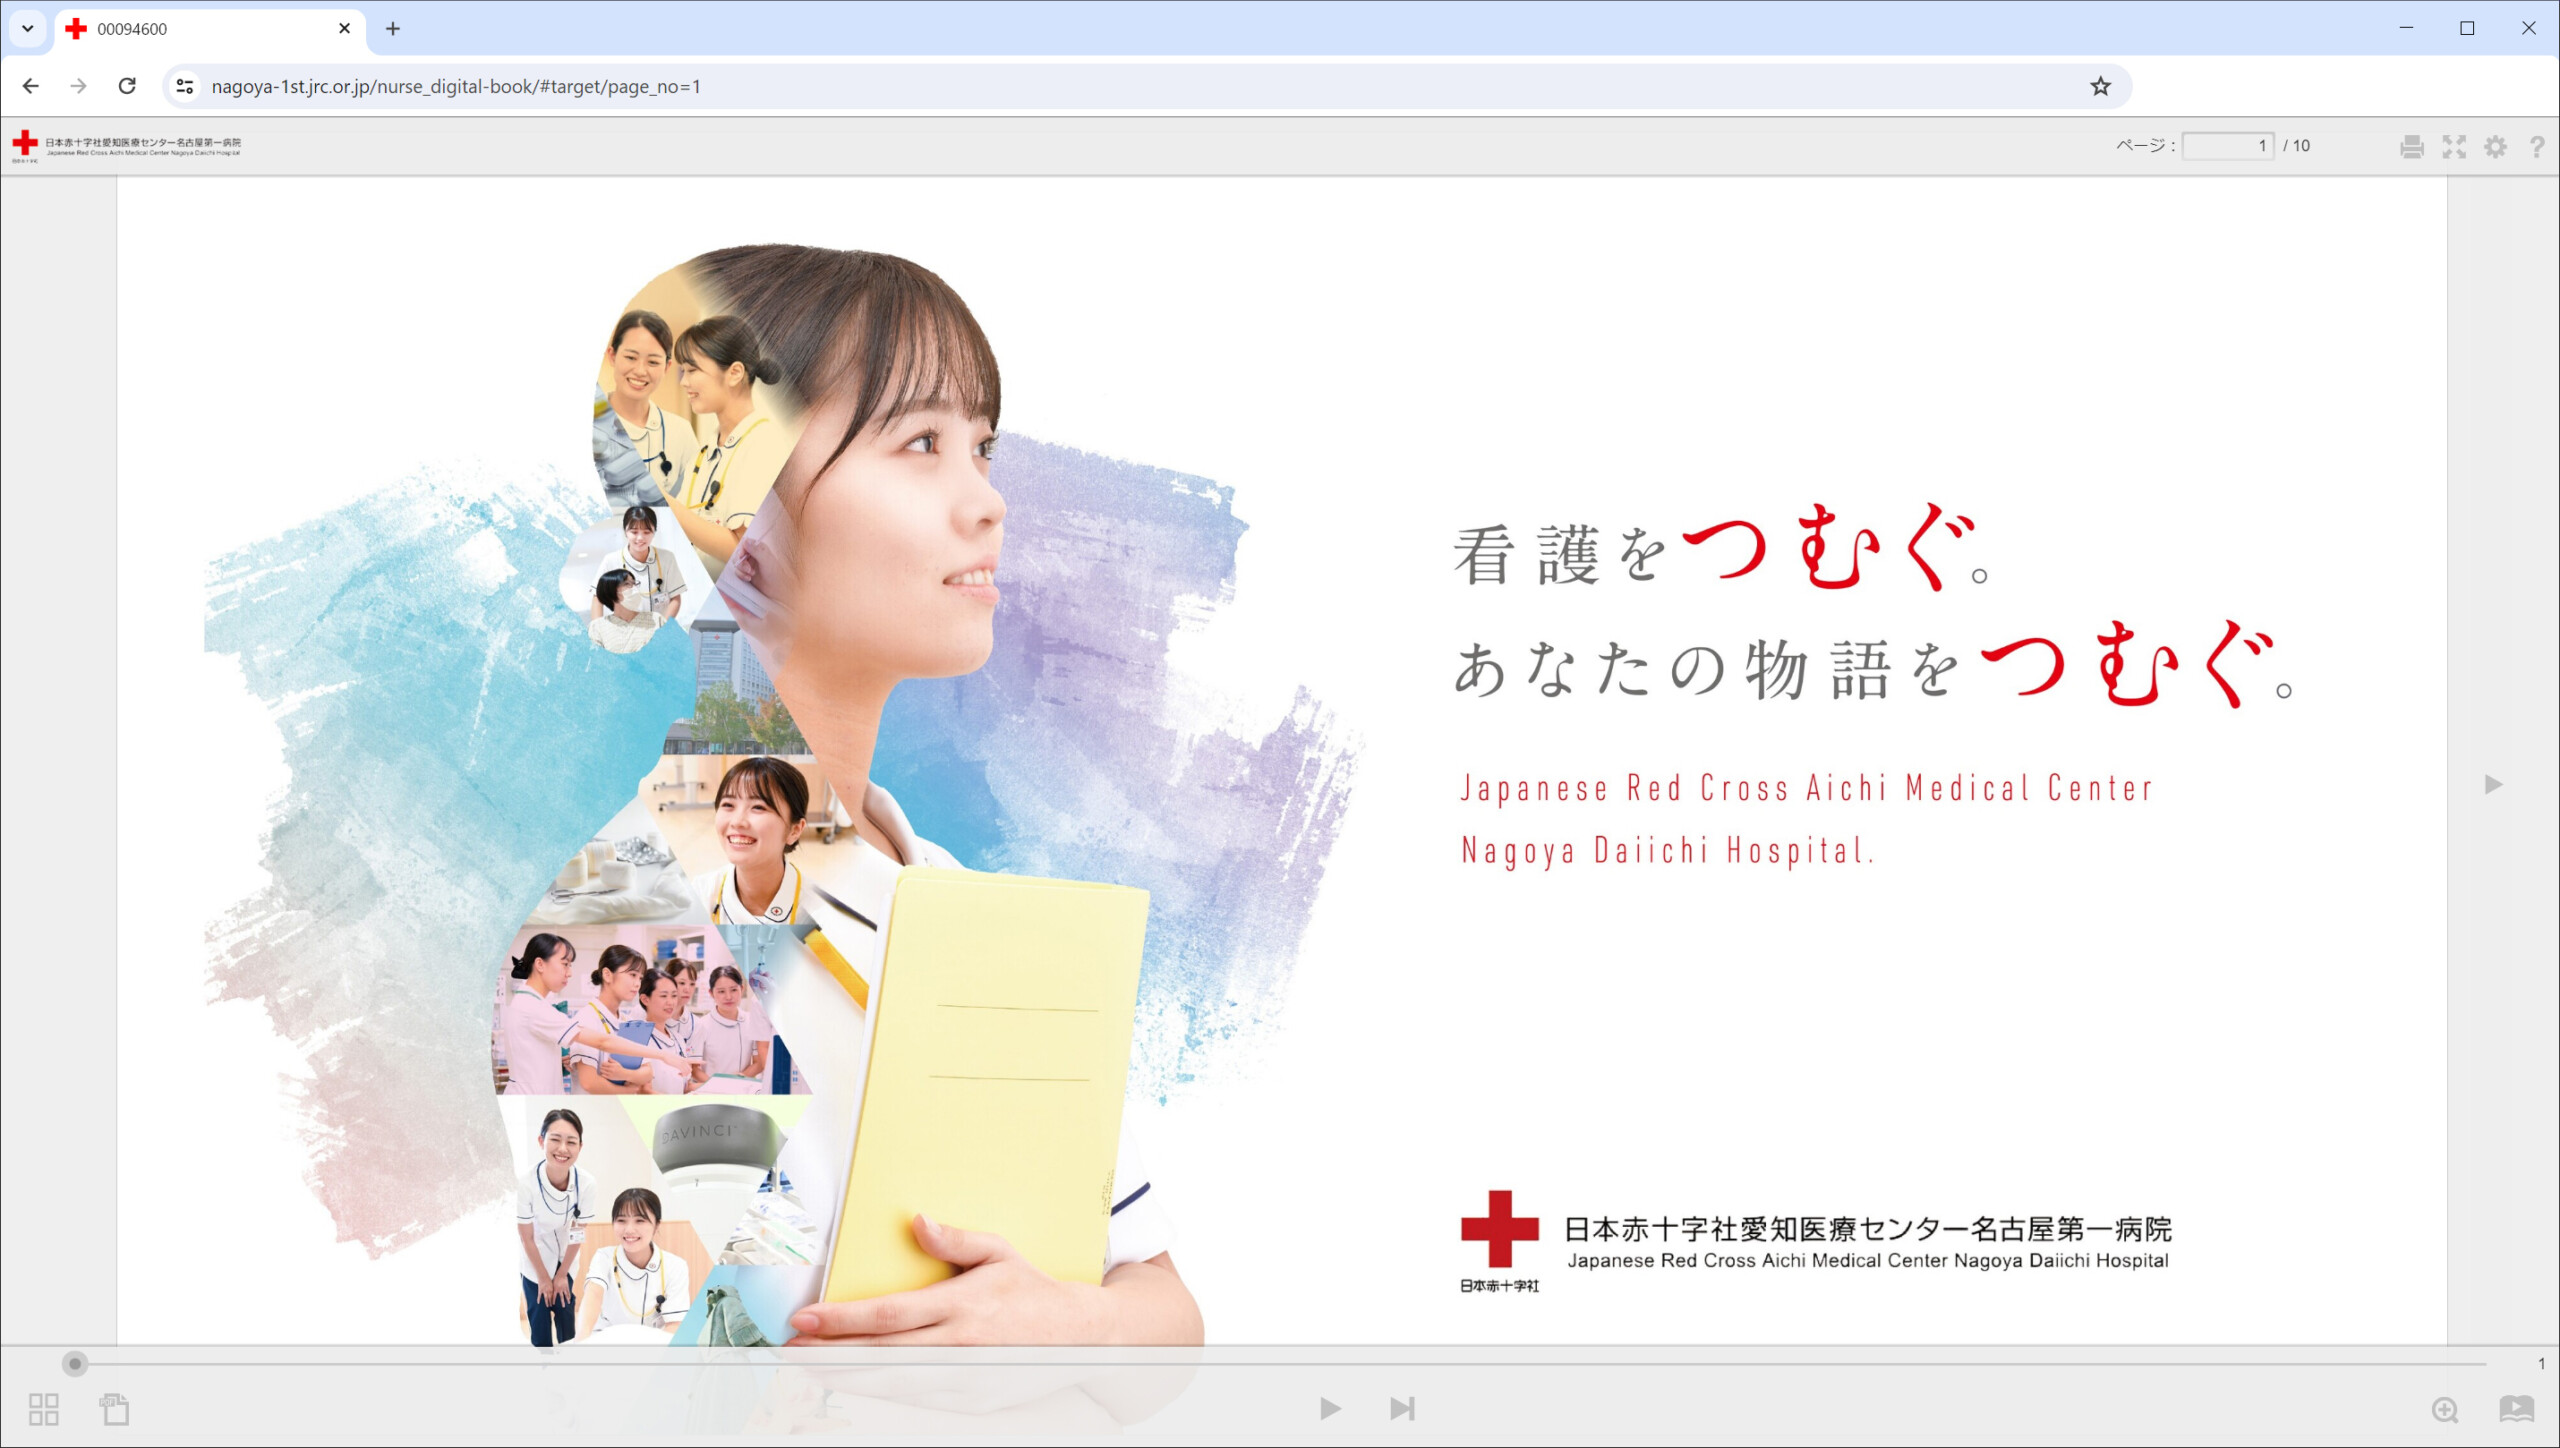Close the 00094600 tab
Viewport: 2560px width, 1448px height.
[345, 29]
